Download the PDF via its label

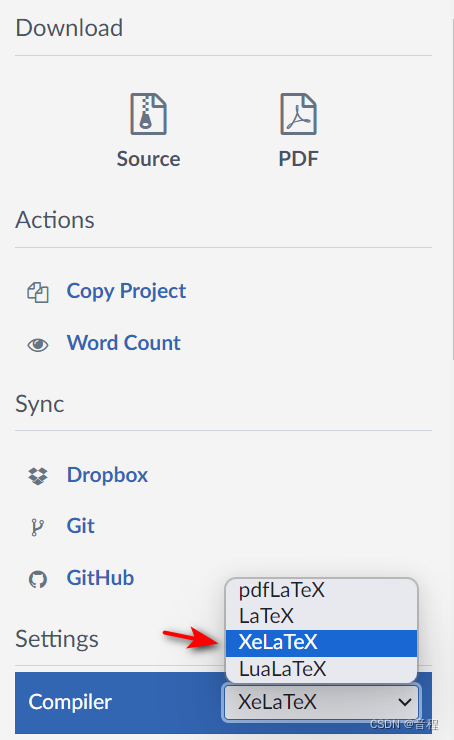[x=298, y=159]
